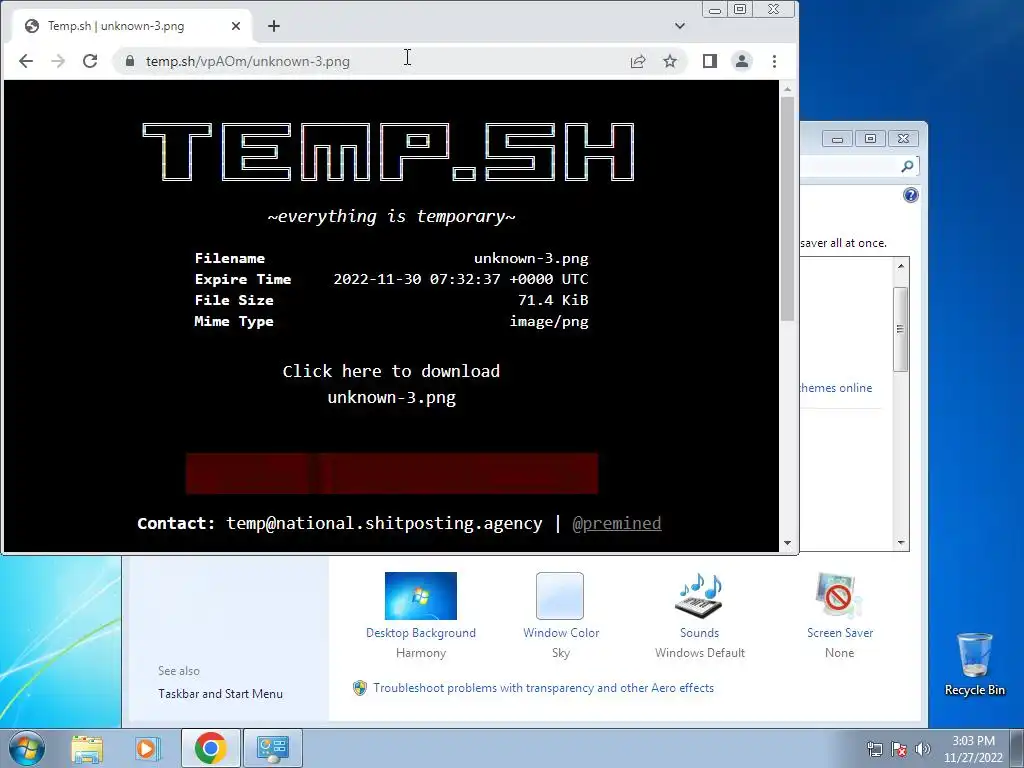Open the tab search chevron
Image resolution: width=1024 pixels, height=768 pixels.
click(680, 26)
